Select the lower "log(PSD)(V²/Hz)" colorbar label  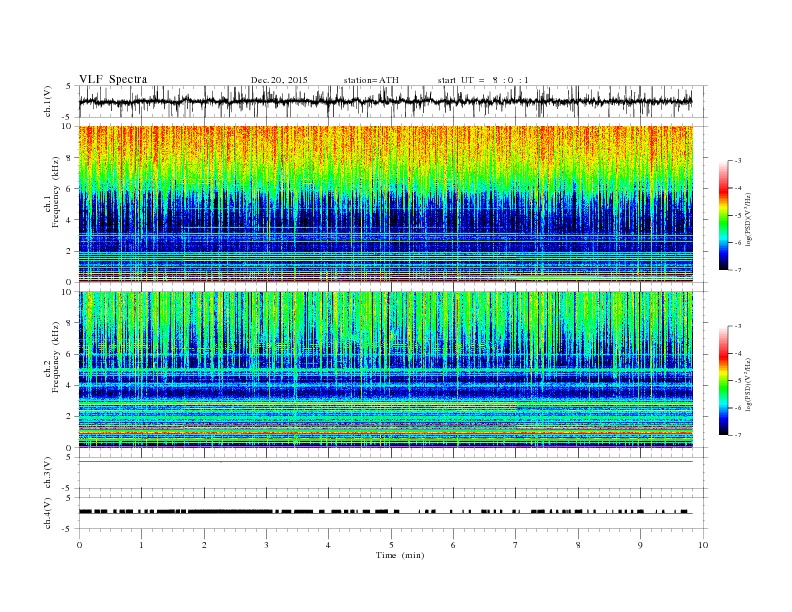pos(748,384)
